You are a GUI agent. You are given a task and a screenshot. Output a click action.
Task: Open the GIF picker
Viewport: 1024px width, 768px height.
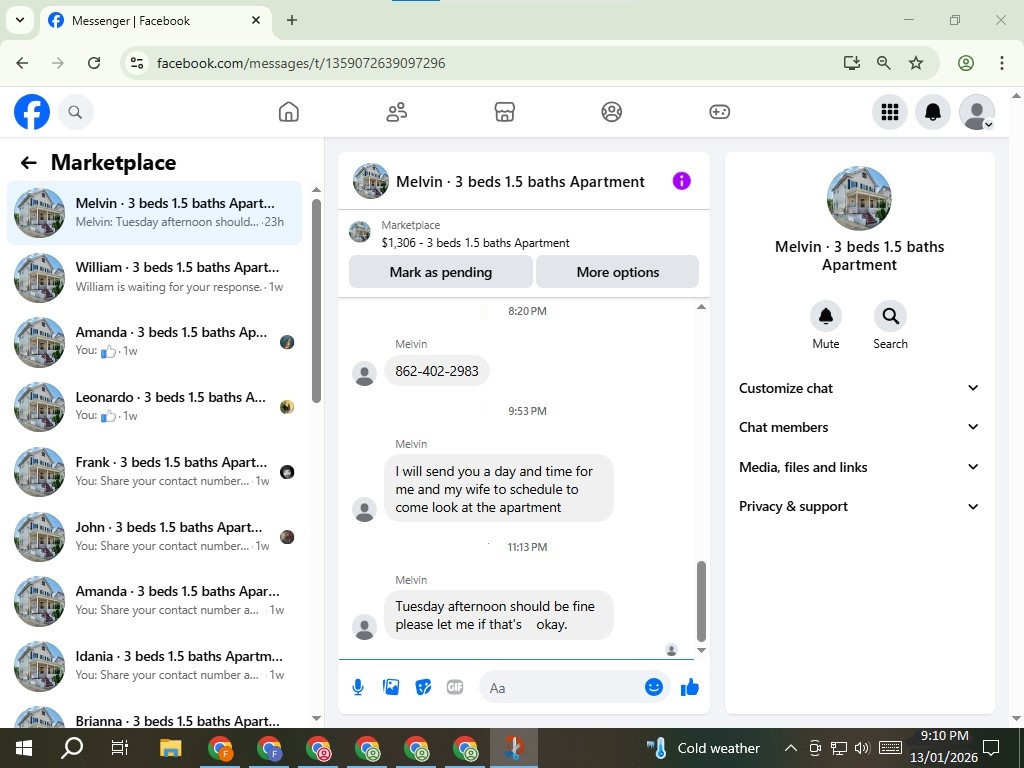[455, 687]
